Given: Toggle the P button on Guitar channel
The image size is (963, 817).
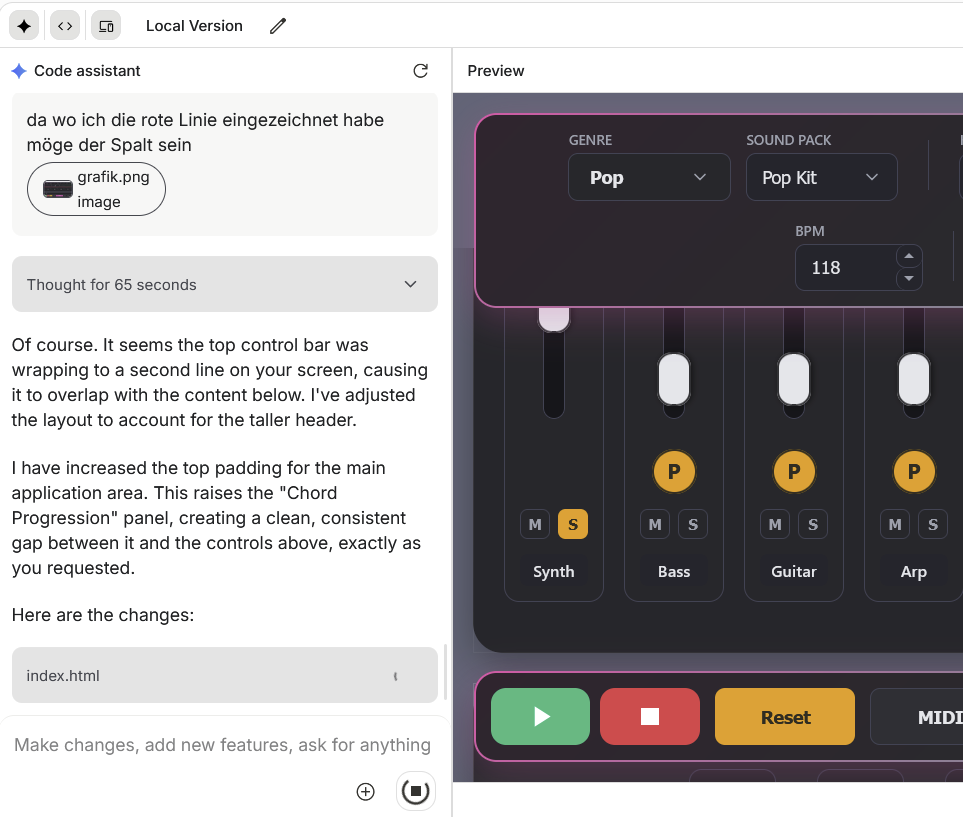Looking at the screenshot, I should (793, 472).
